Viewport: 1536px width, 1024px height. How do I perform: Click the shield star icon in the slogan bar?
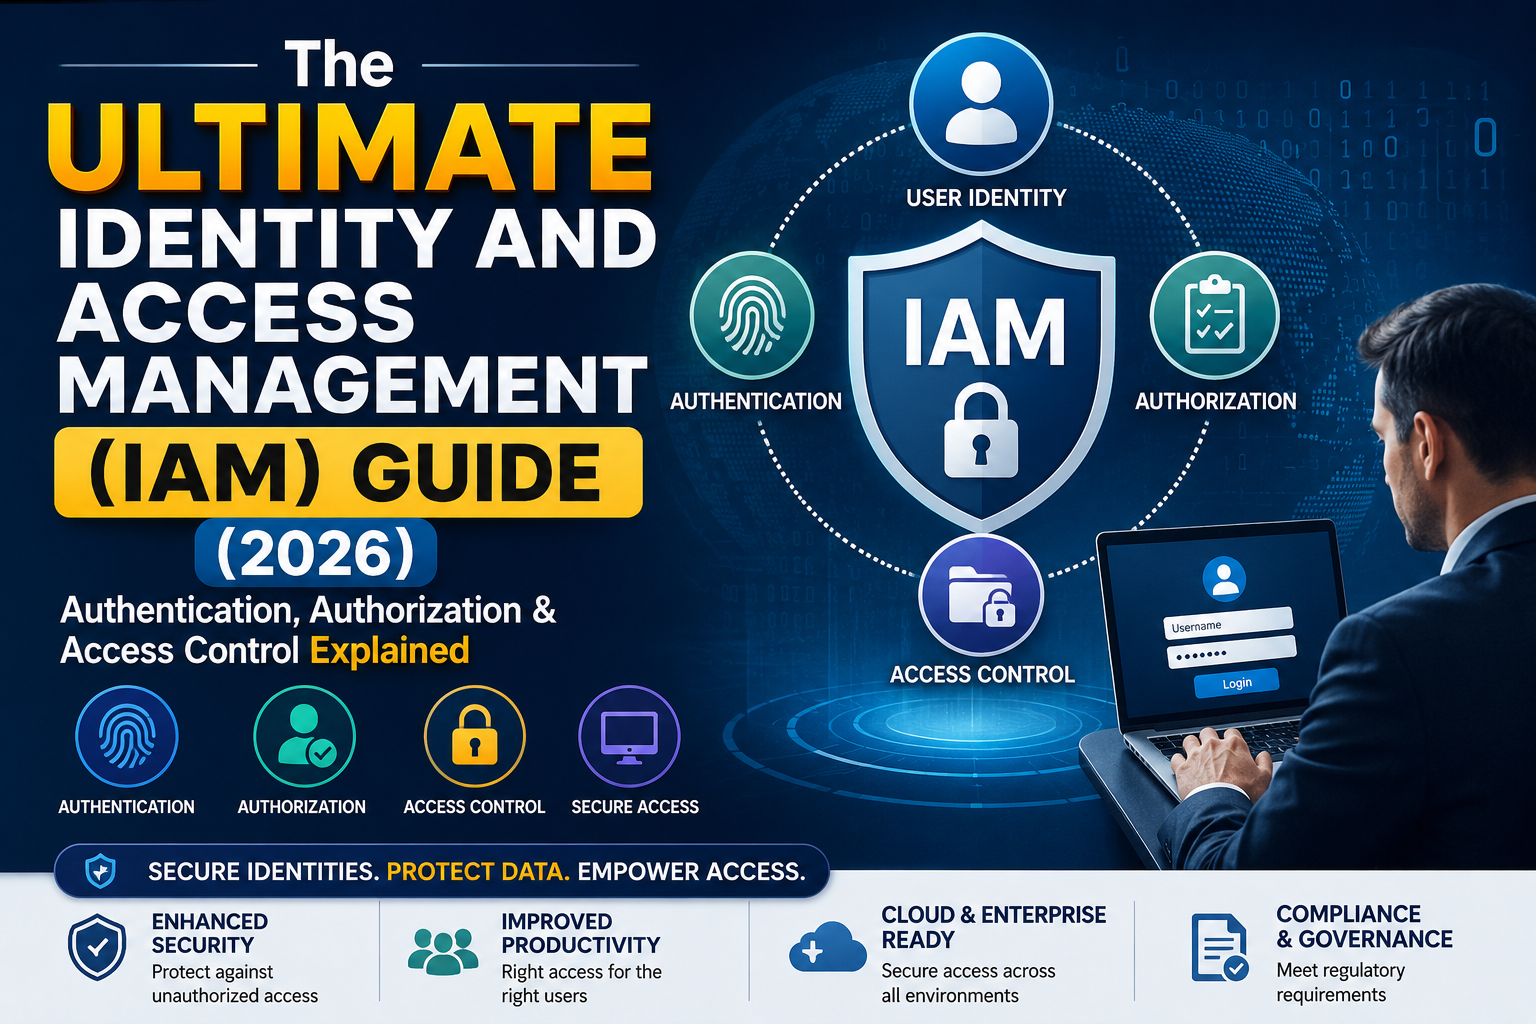(x=100, y=872)
